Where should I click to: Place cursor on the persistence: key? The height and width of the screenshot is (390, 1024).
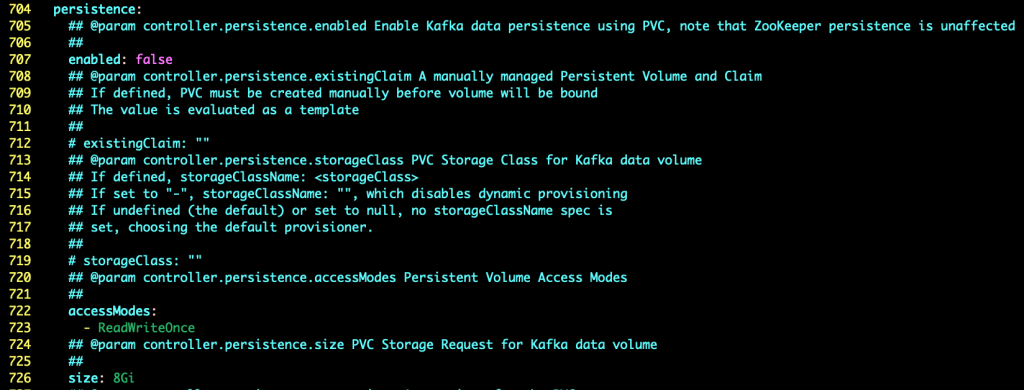coord(97,10)
